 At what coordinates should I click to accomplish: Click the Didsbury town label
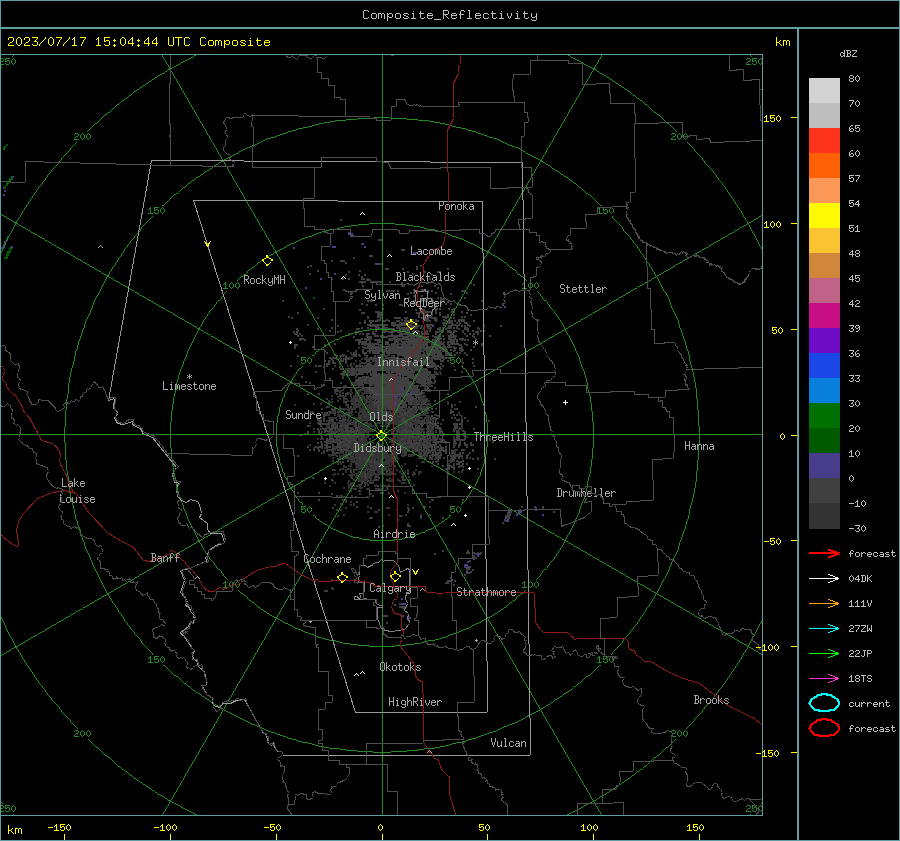[x=377, y=448]
